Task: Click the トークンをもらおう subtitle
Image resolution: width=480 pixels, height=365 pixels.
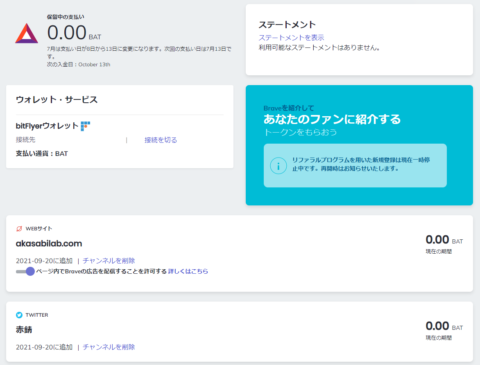Action: tap(300, 132)
